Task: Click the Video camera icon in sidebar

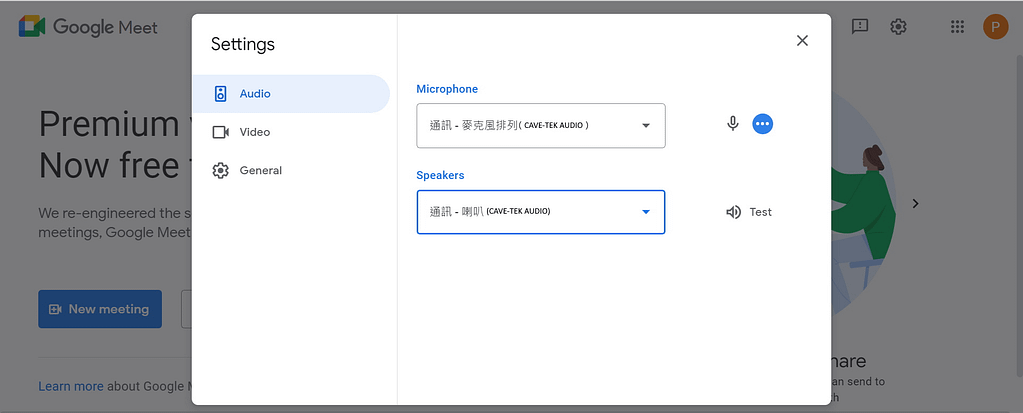Action: click(x=221, y=132)
